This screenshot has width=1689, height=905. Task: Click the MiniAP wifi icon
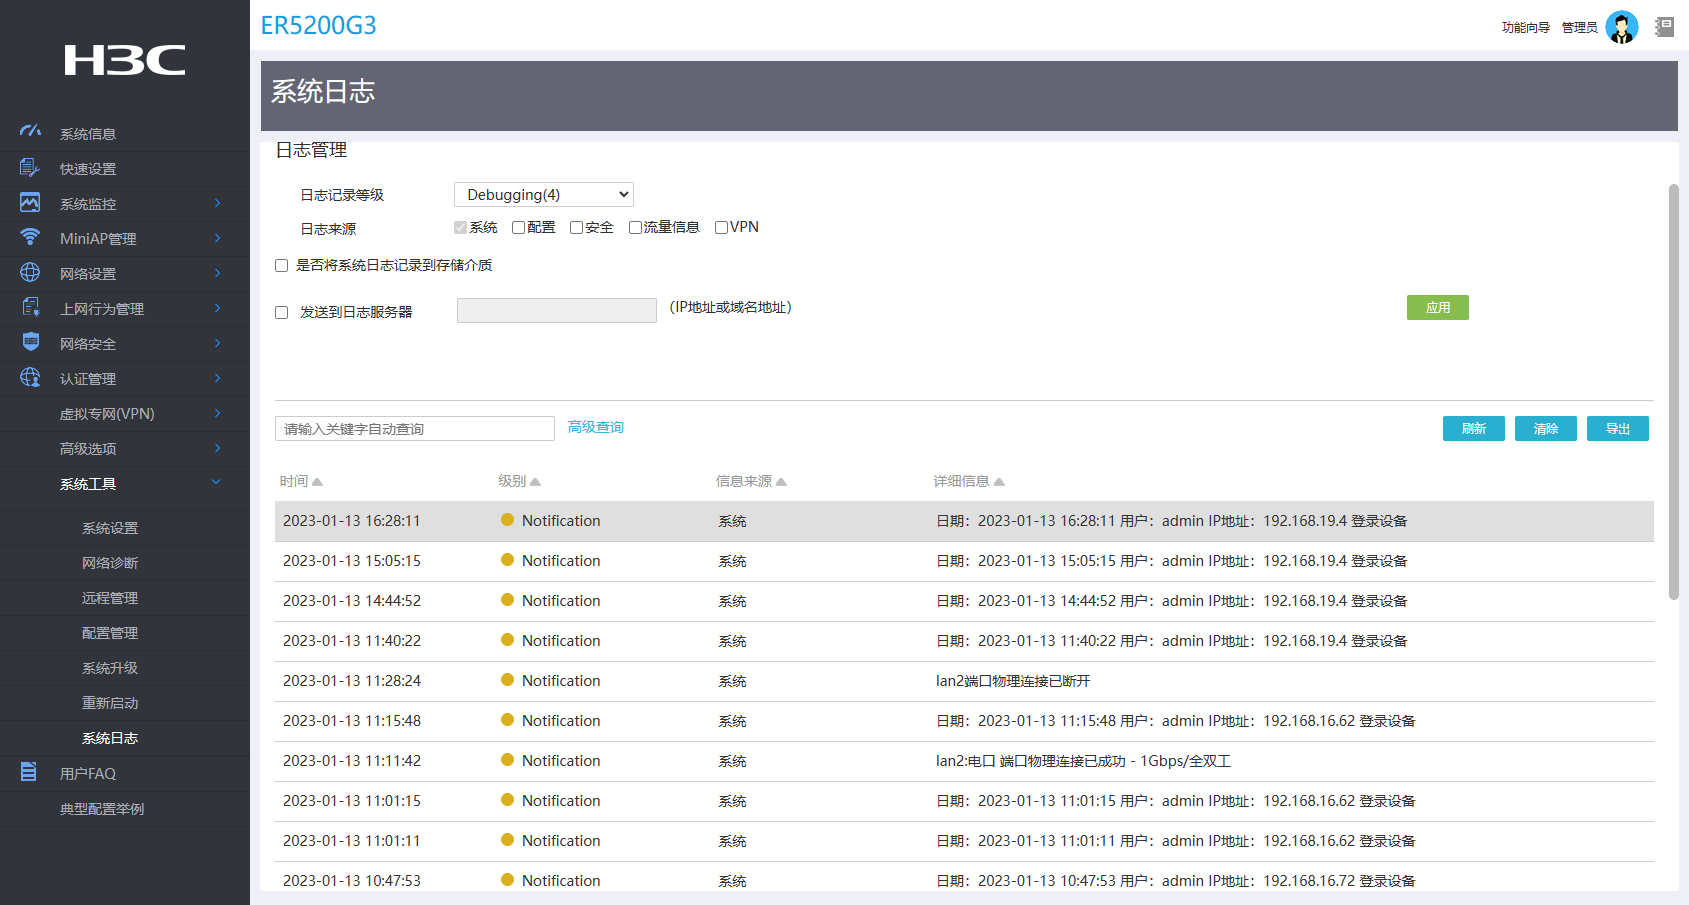pos(30,237)
